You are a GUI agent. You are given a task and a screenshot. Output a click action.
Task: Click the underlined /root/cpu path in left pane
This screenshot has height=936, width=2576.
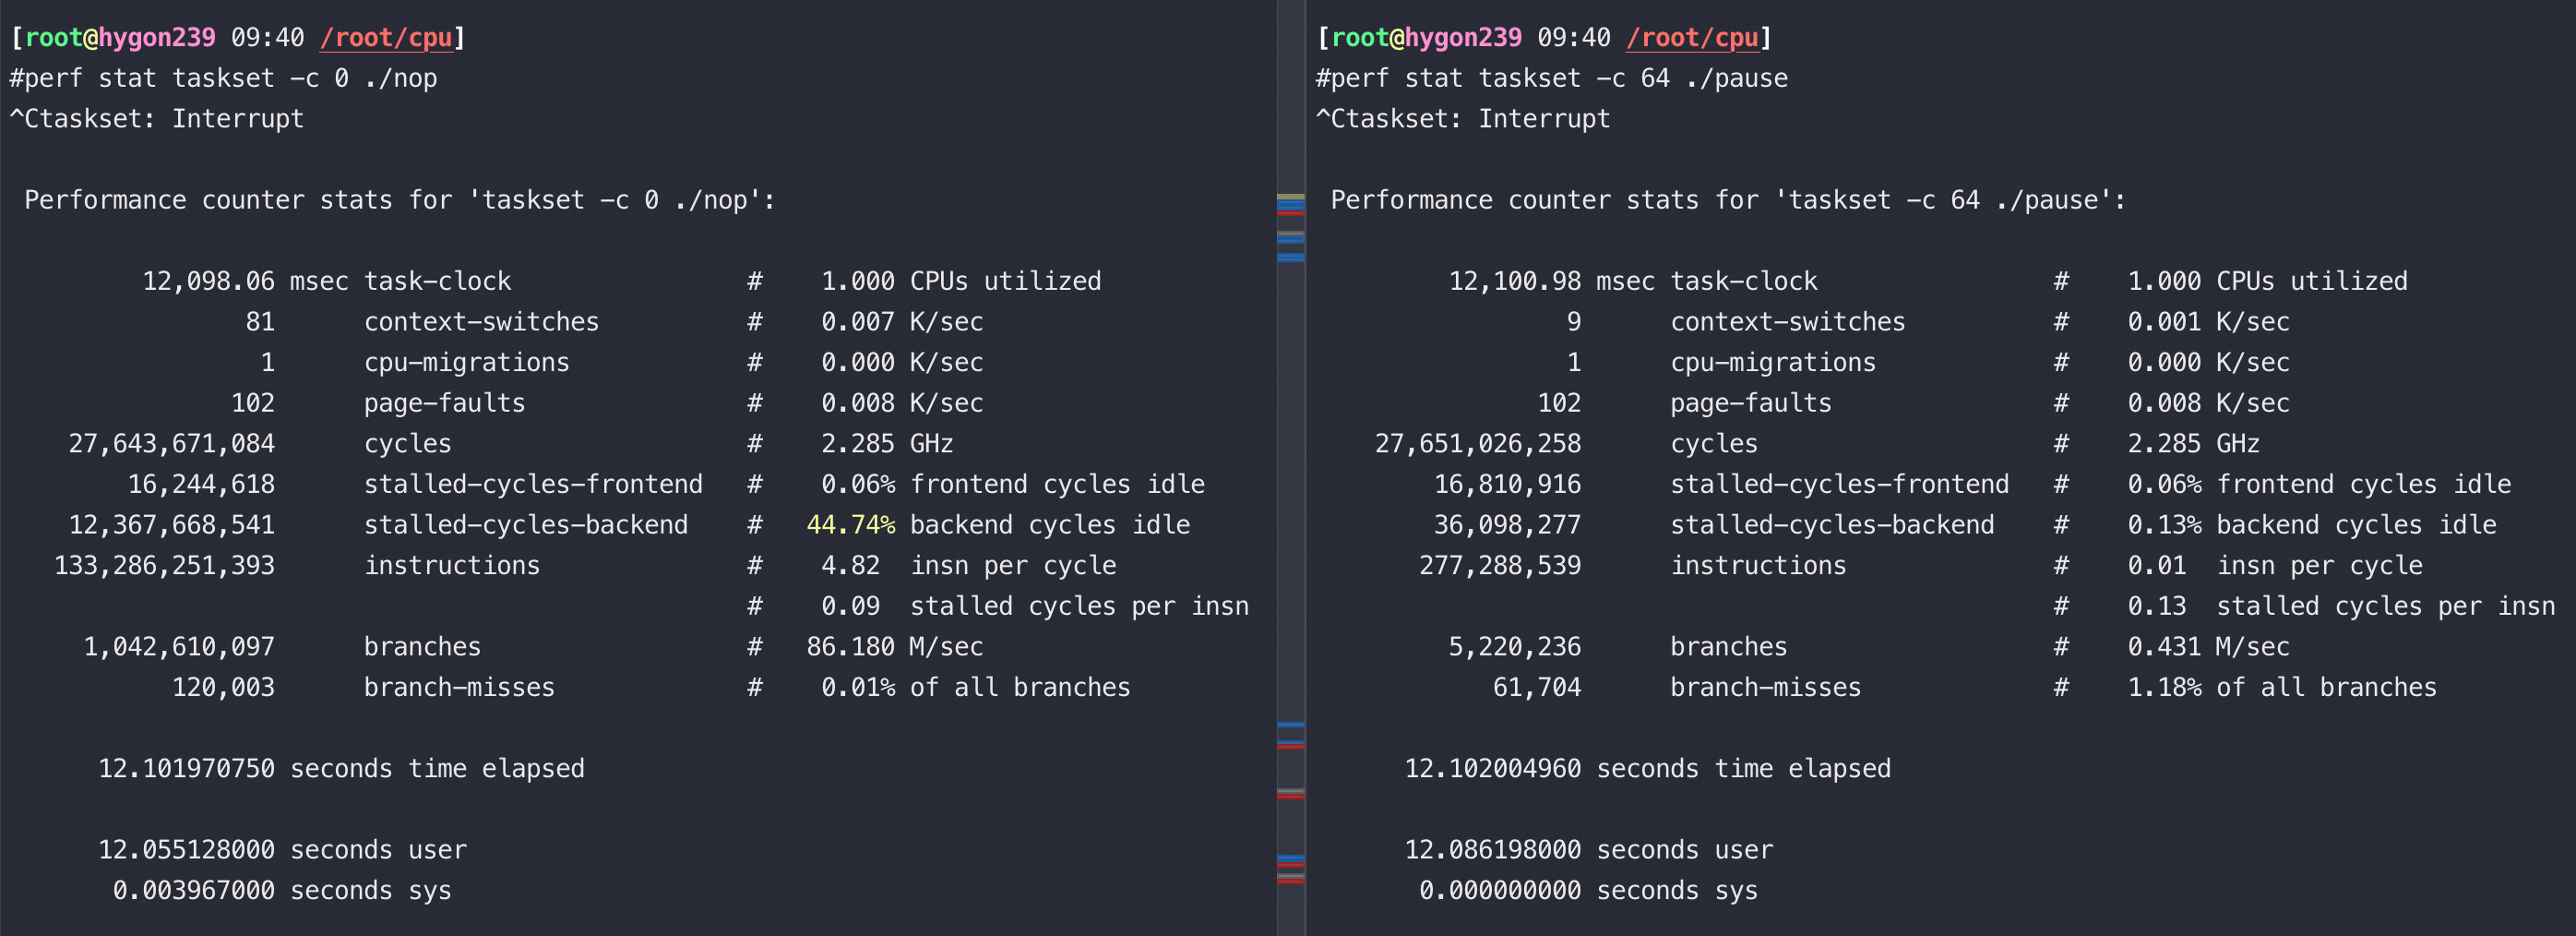(x=386, y=38)
